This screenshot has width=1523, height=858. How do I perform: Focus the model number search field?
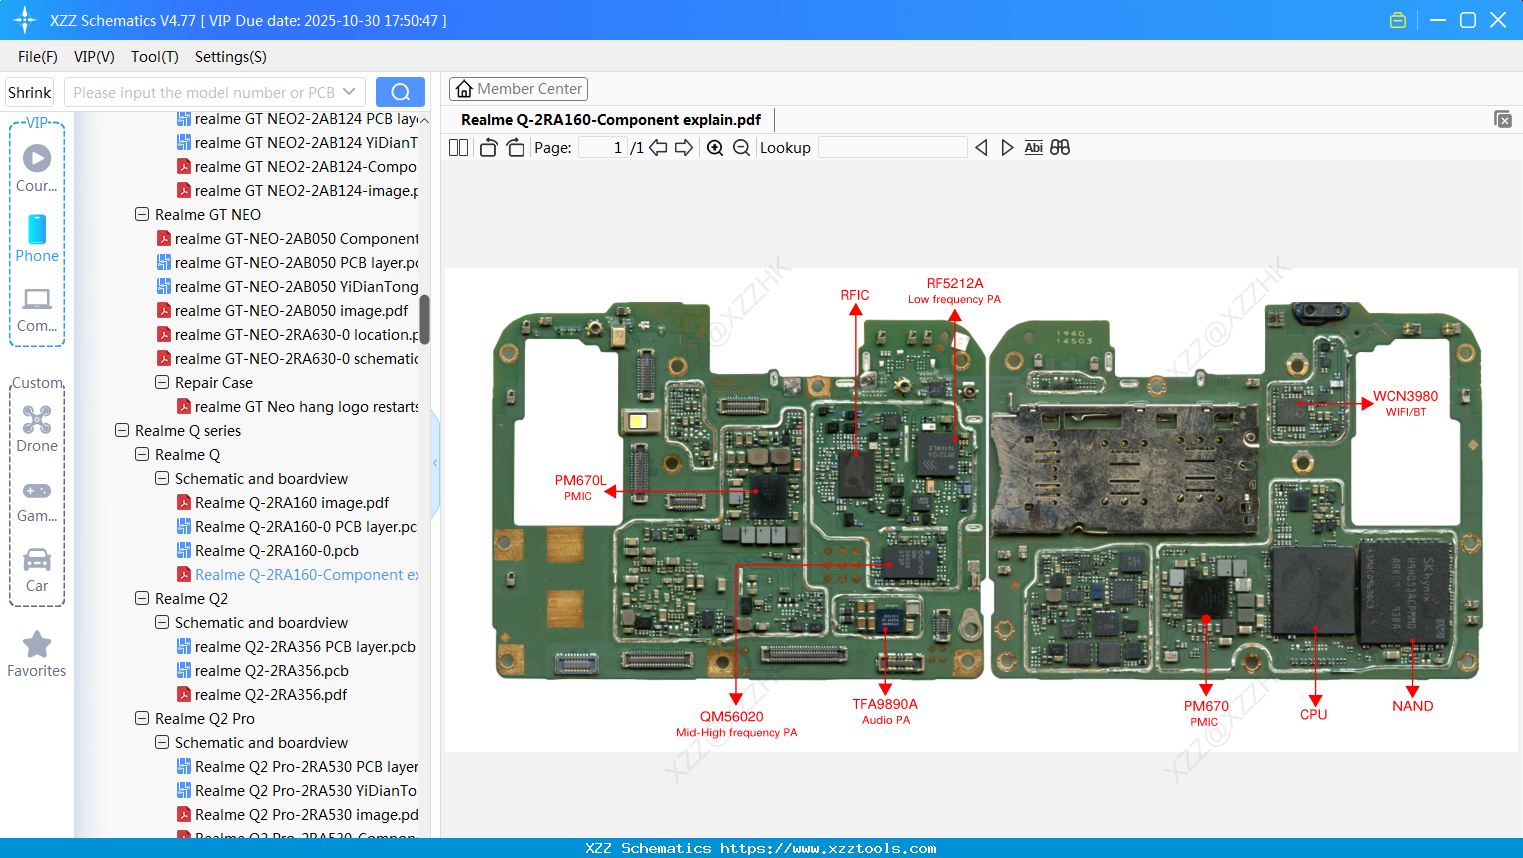[x=204, y=92]
